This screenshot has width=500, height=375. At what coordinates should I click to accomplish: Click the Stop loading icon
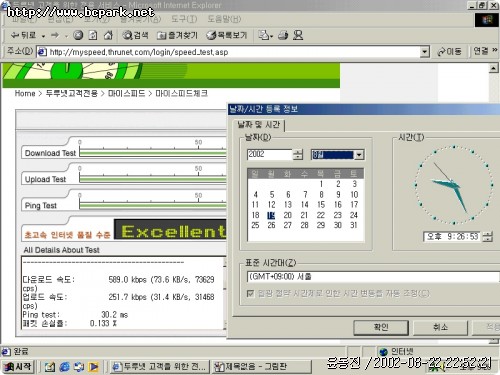click(x=78, y=35)
